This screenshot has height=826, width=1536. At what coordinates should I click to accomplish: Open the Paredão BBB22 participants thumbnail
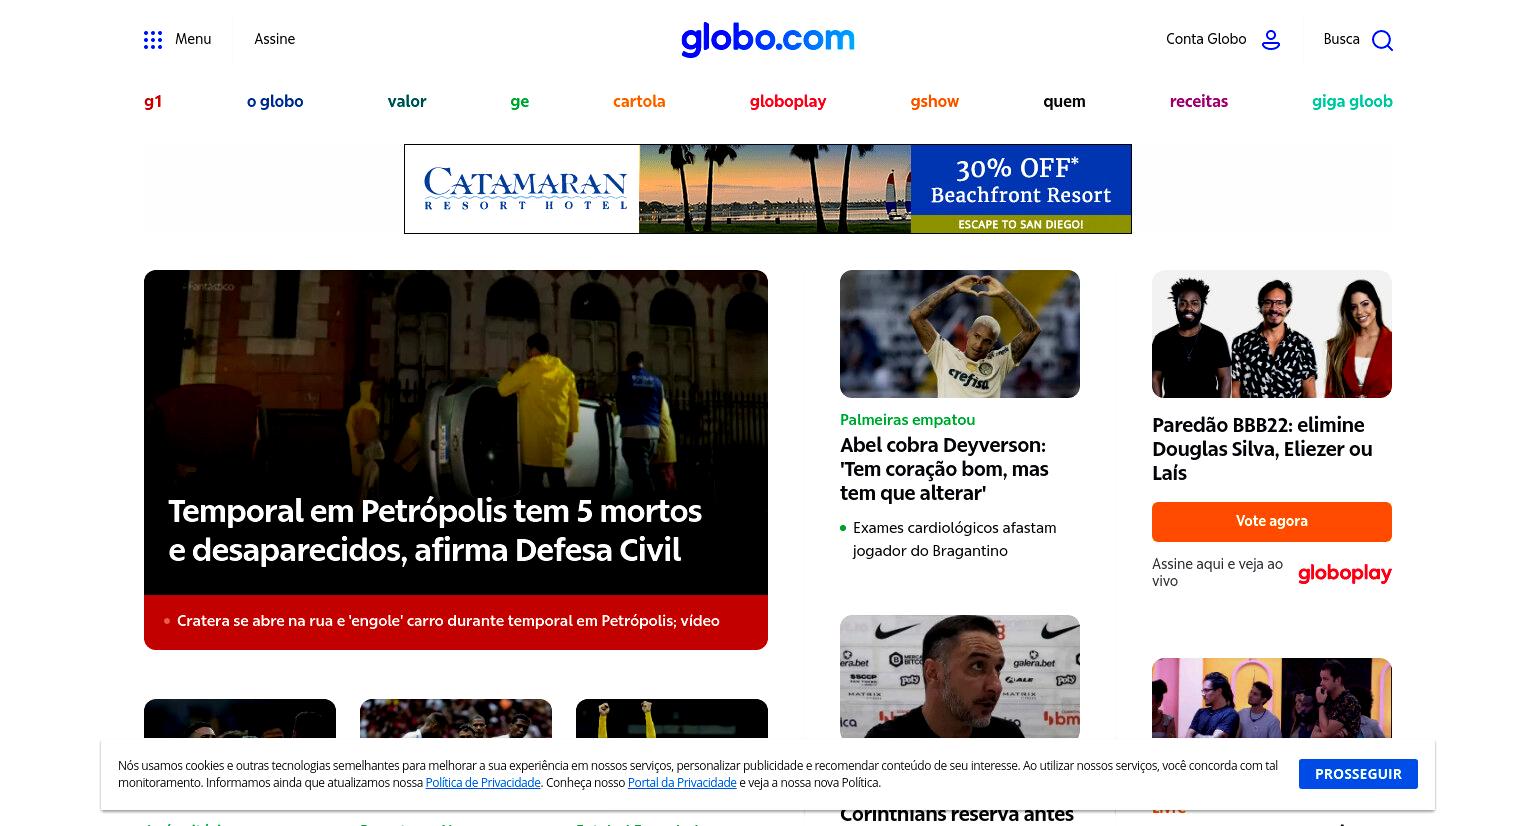click(x=1272, y=334)
